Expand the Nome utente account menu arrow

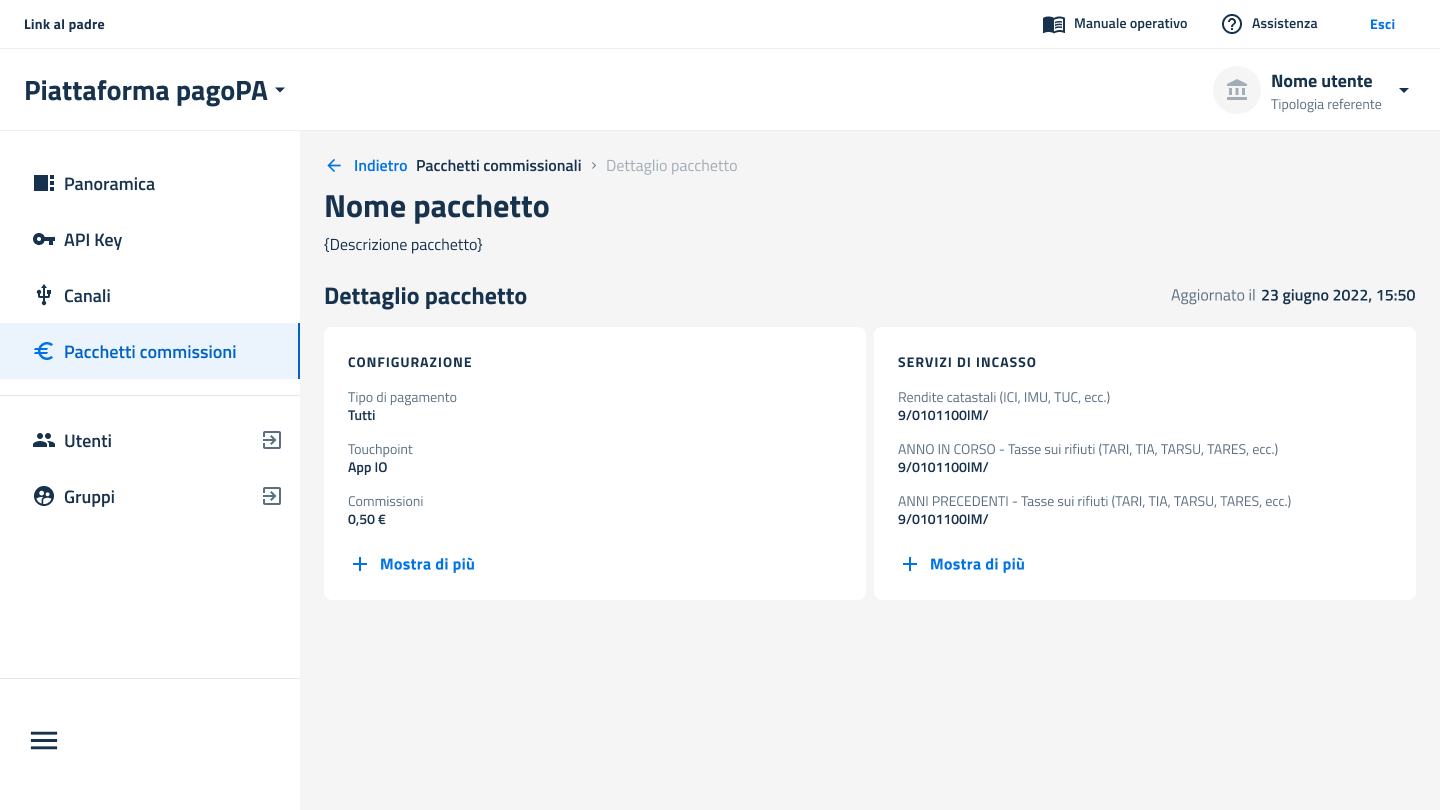(1403, 90)
